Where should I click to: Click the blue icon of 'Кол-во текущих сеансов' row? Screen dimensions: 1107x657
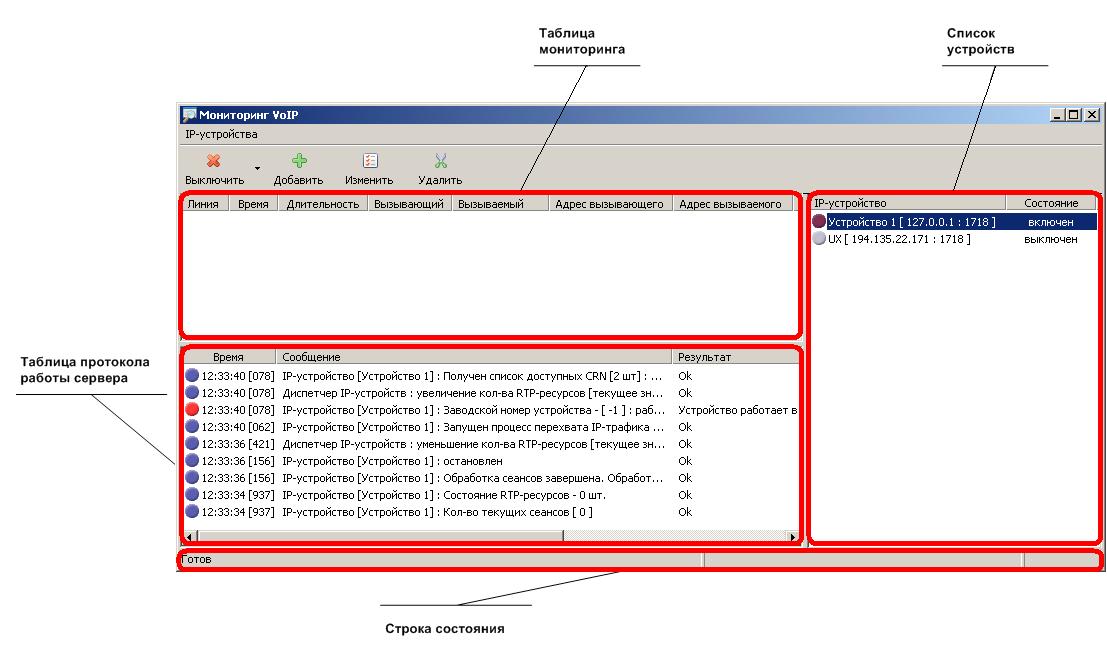coord(191,511)
